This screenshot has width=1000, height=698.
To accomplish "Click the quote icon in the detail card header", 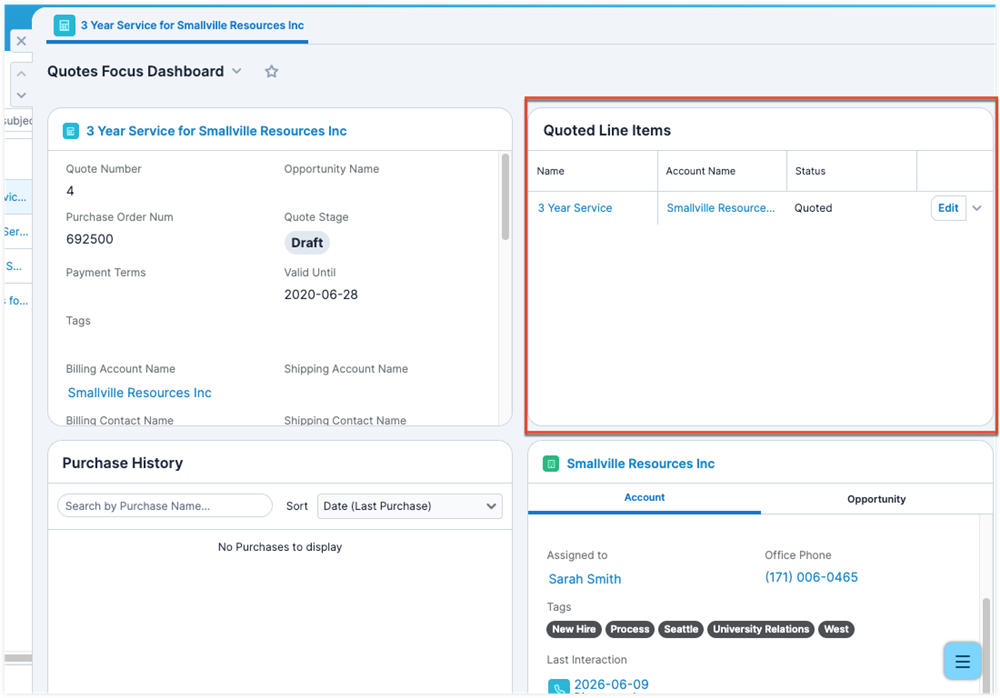I will coord(71,131).
